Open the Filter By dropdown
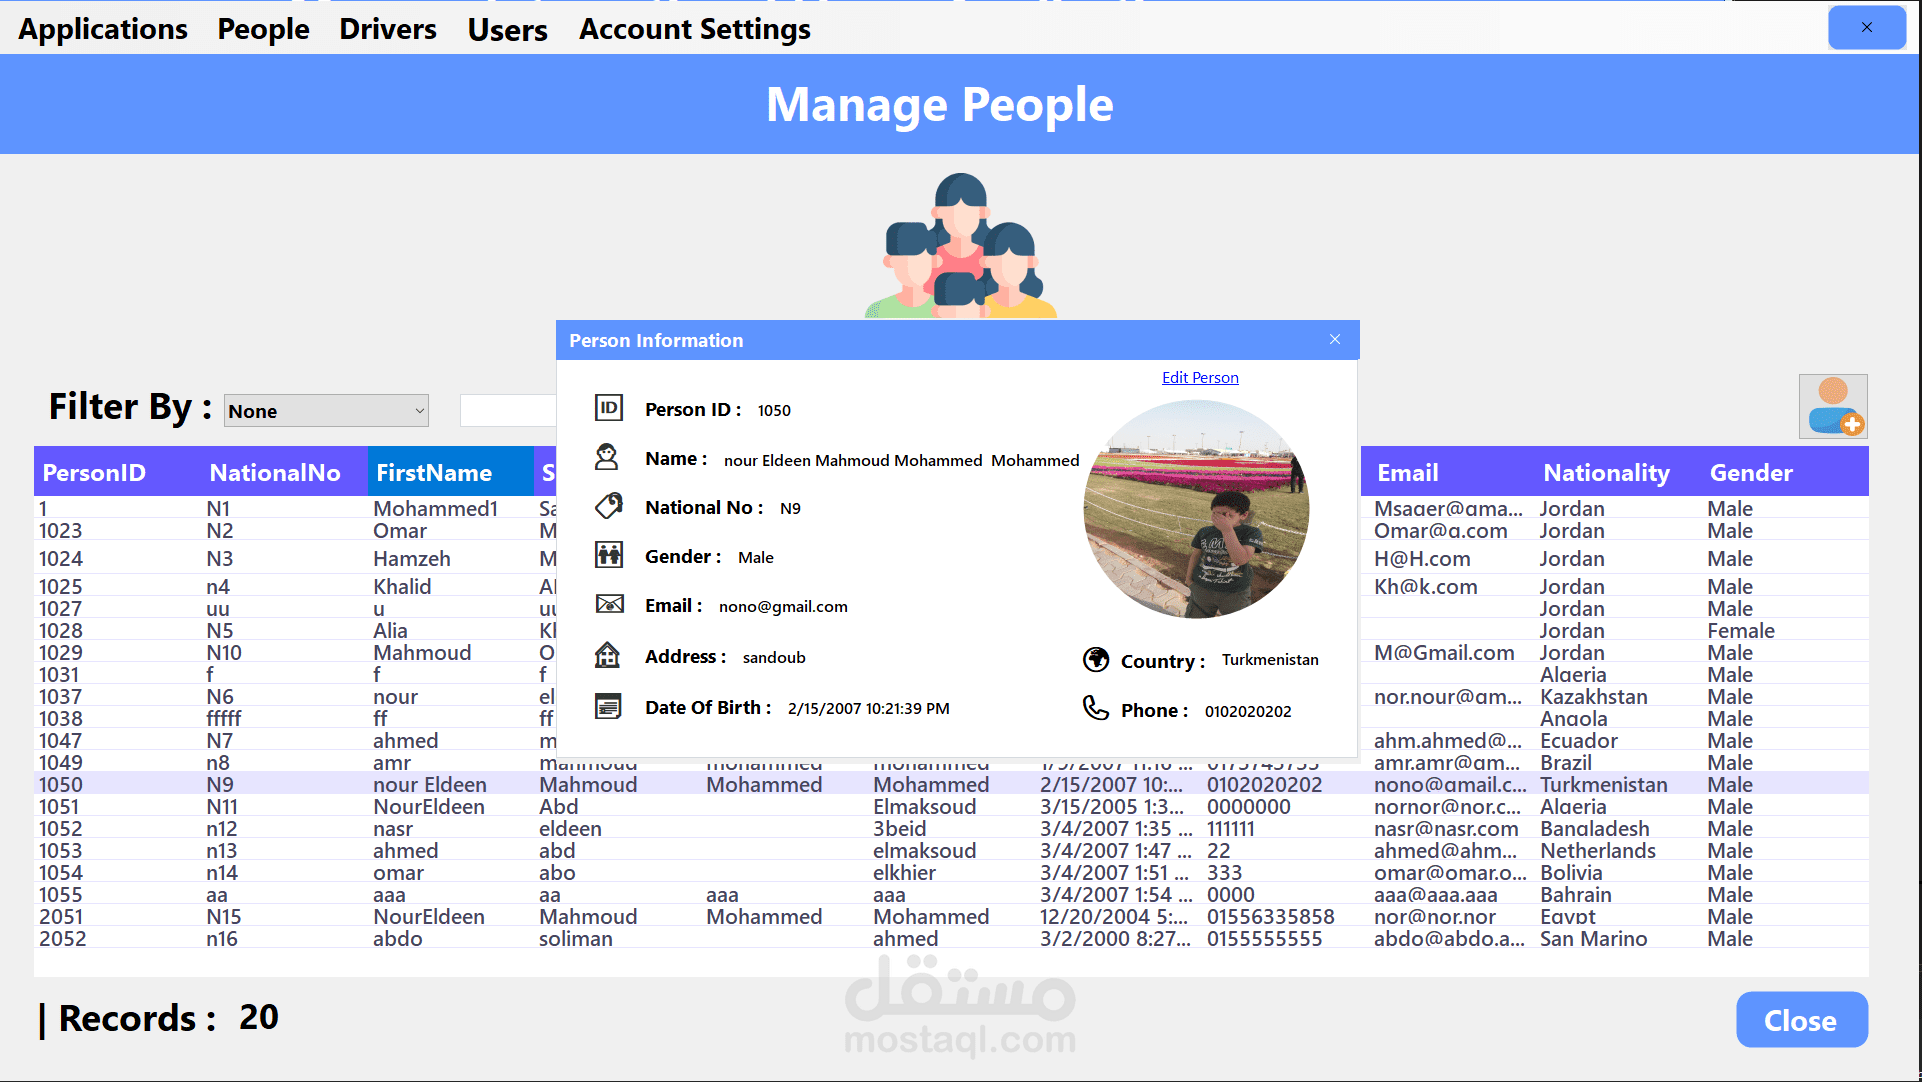The image size is (1922, 1082). coord(325,411)
